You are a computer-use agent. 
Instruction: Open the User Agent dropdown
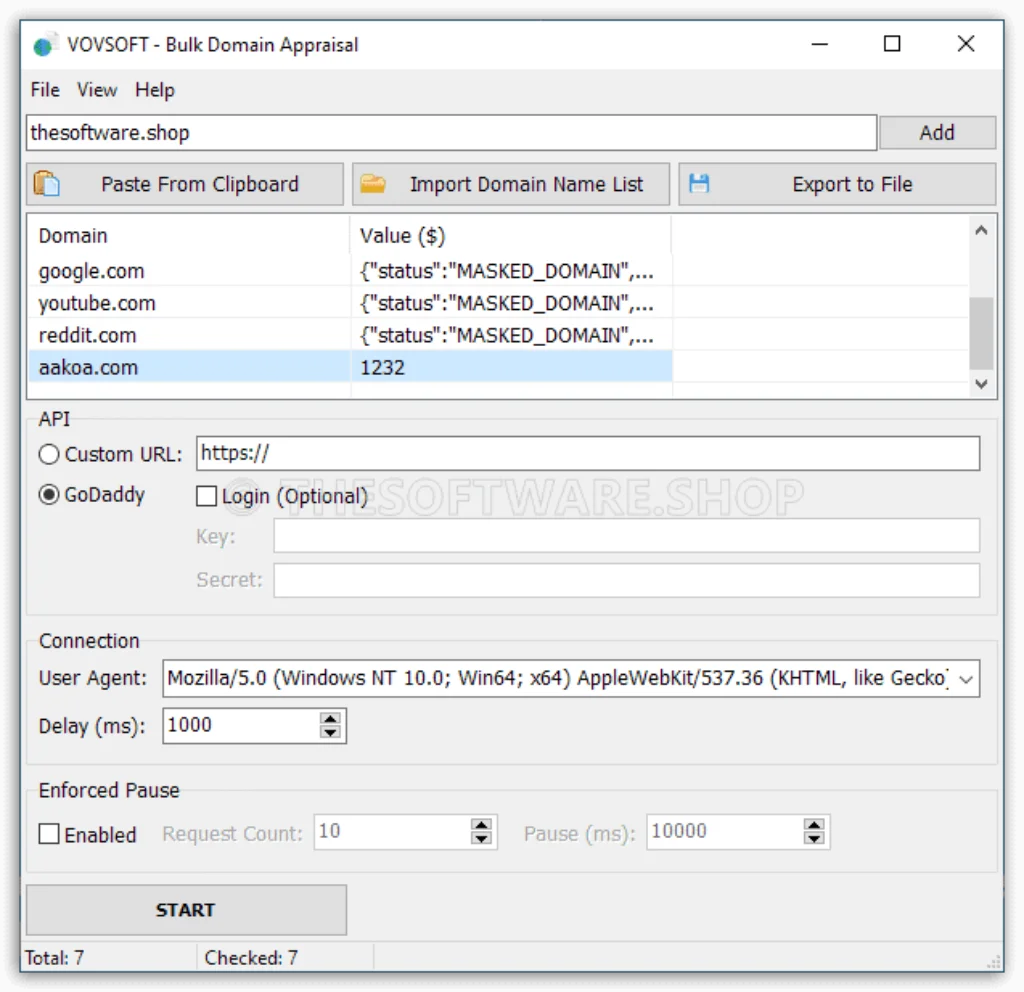[966, 679]
